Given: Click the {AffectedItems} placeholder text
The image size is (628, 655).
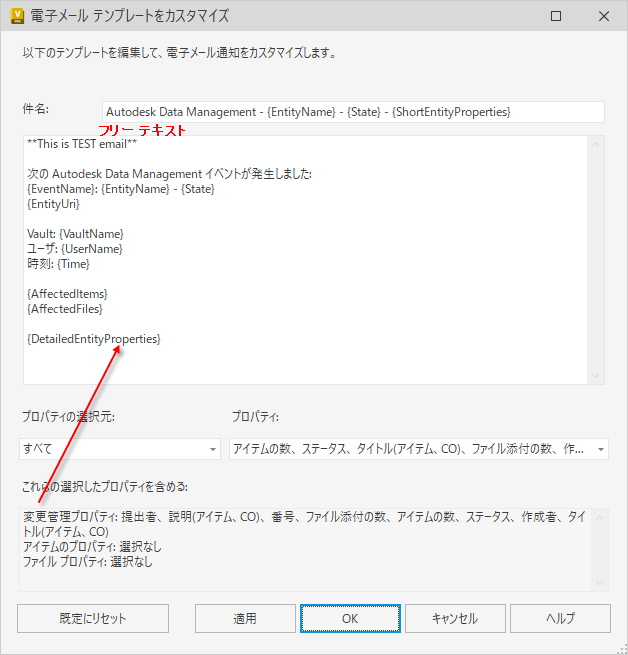Looking at the screenshot, I should (67, 294).
